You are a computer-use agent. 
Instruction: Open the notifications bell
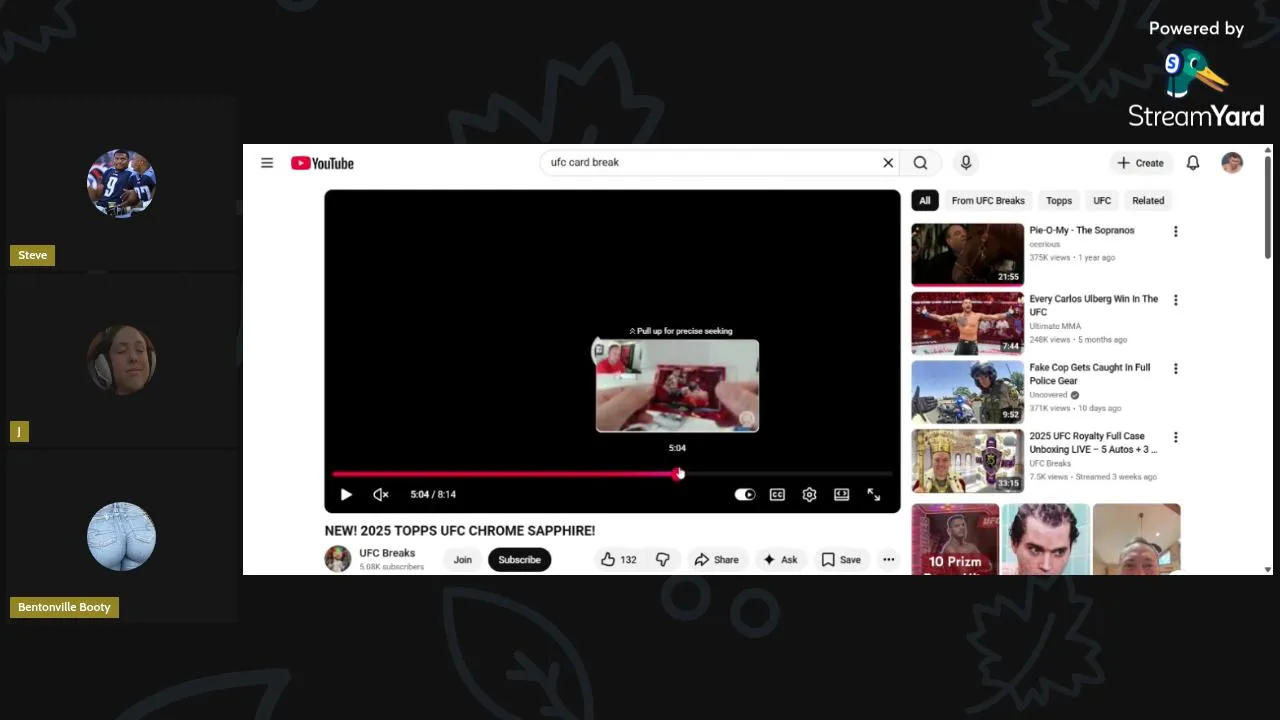click(1193, 163)
